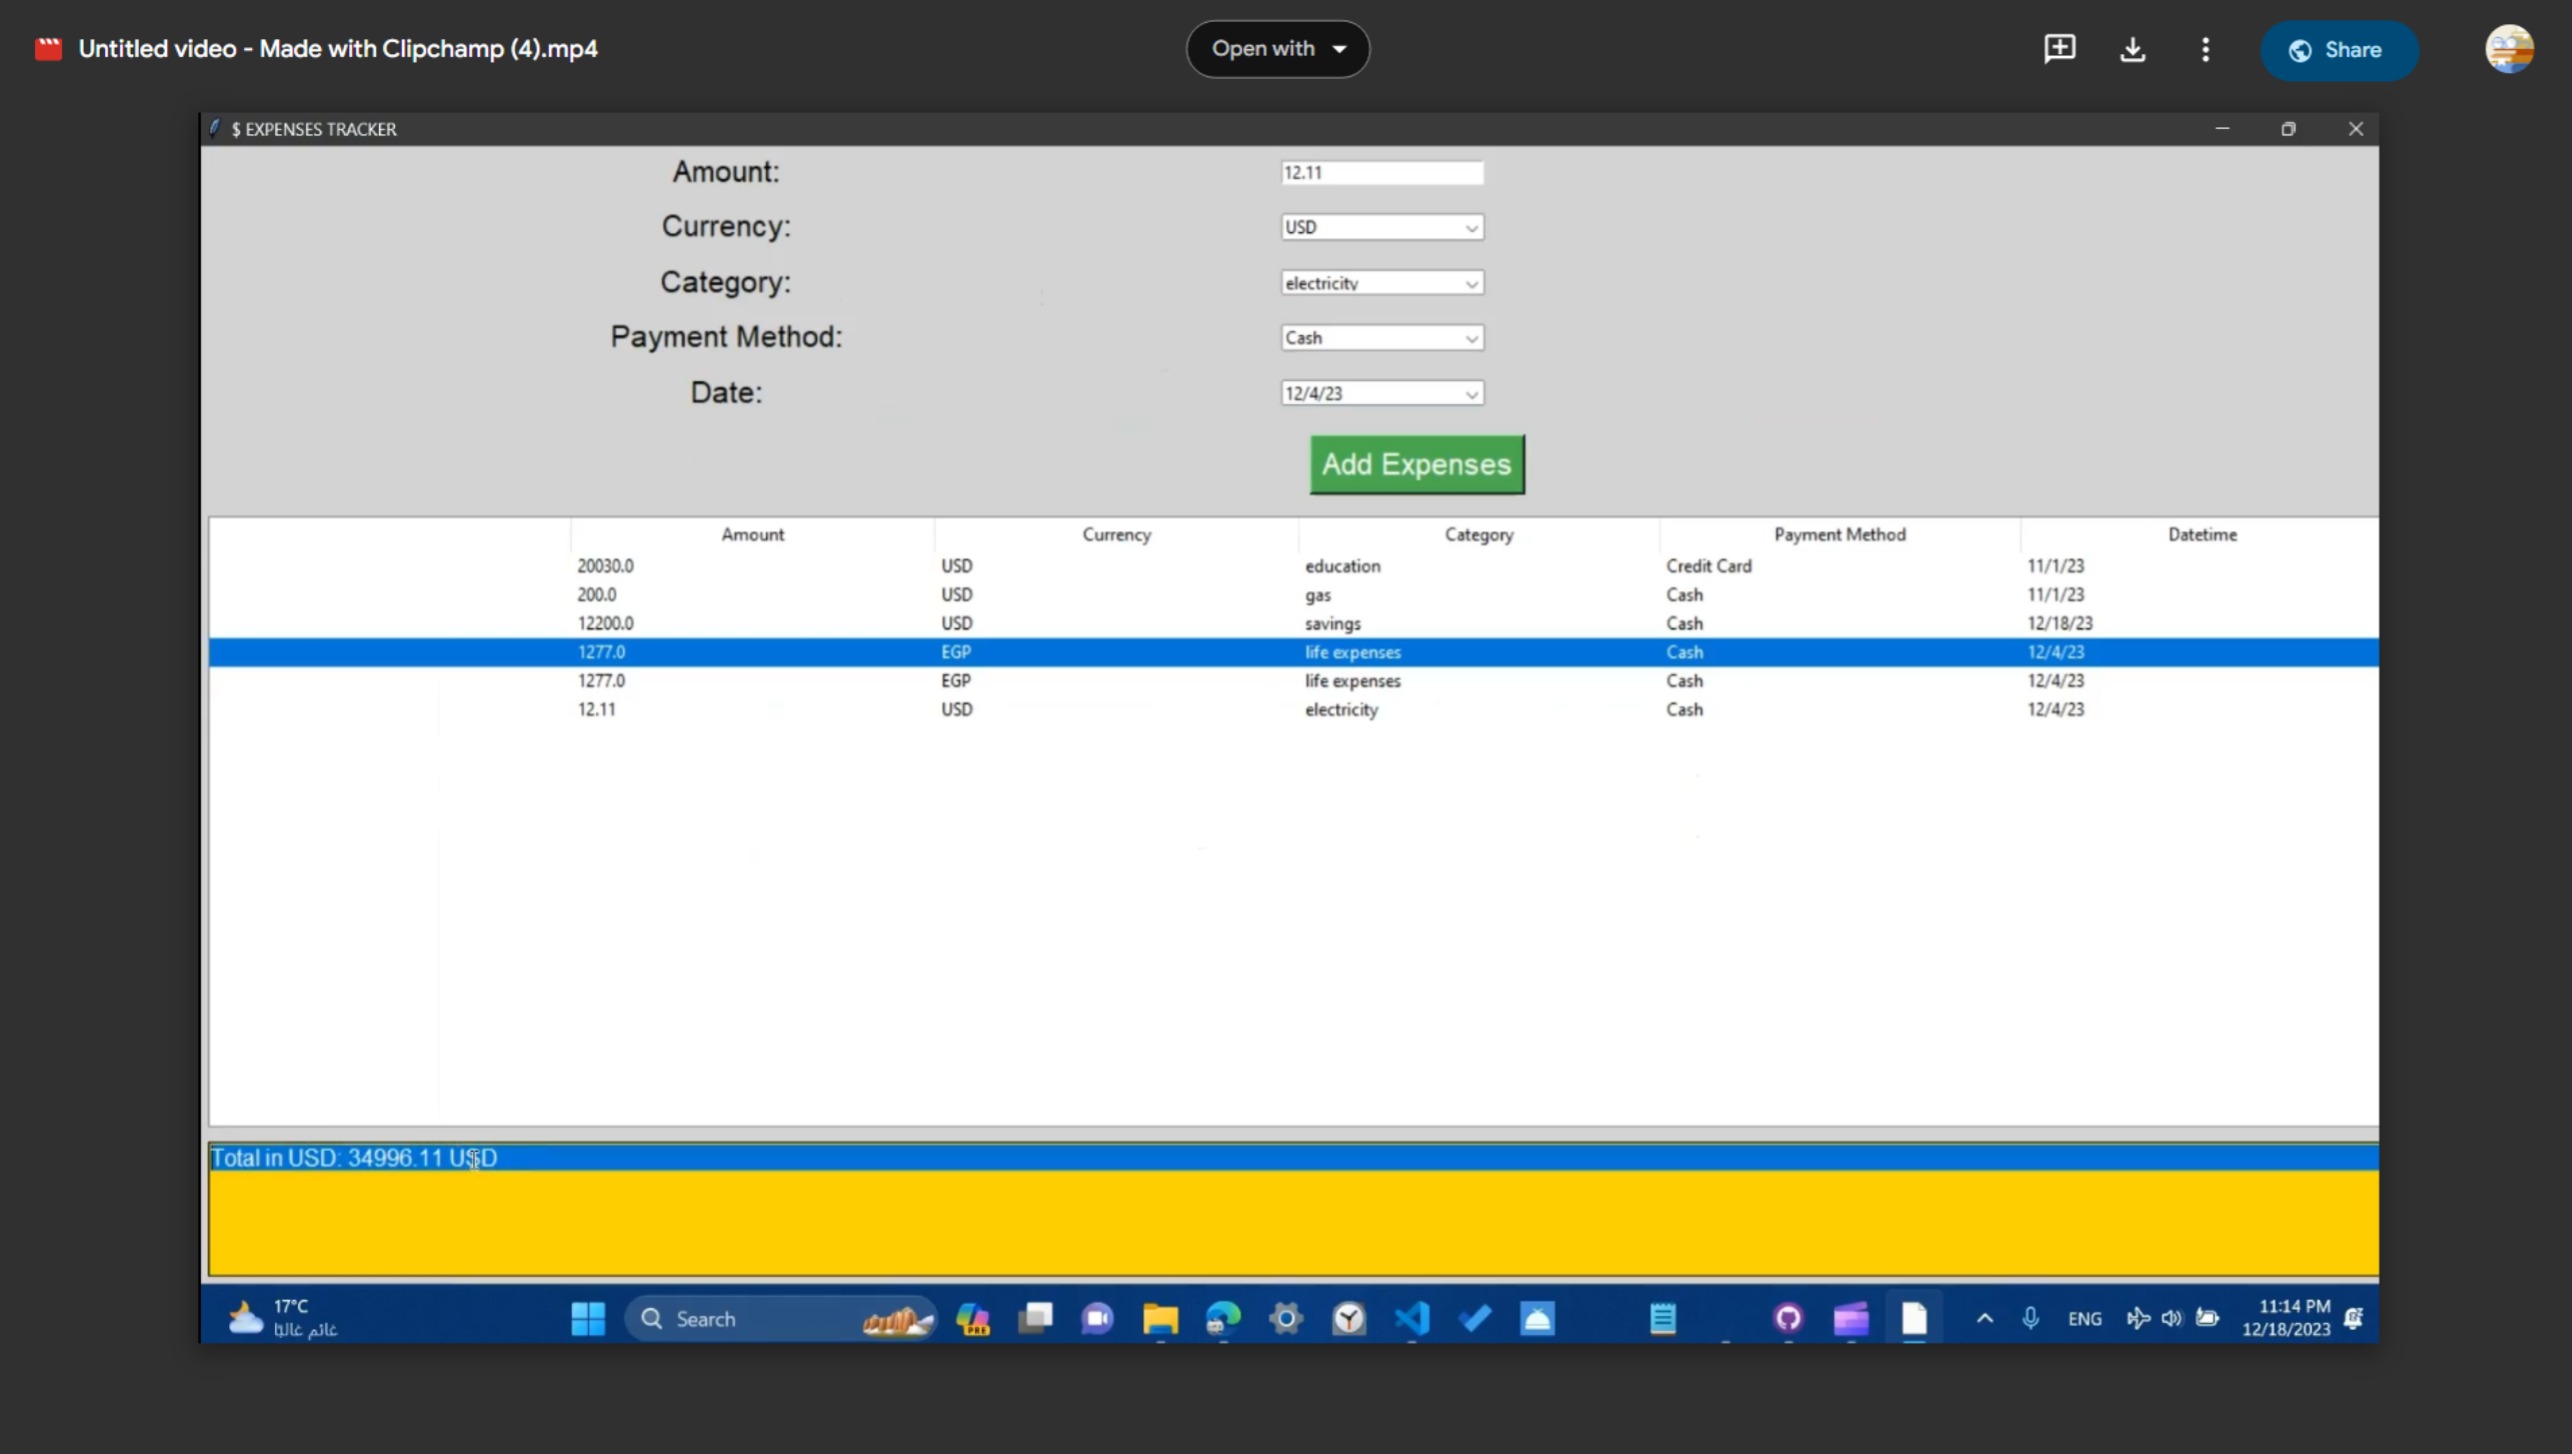Viewport: 2572px width, 1454px height.
Task: Click the highlighted life expenses row
Action: coord(1295,652)
